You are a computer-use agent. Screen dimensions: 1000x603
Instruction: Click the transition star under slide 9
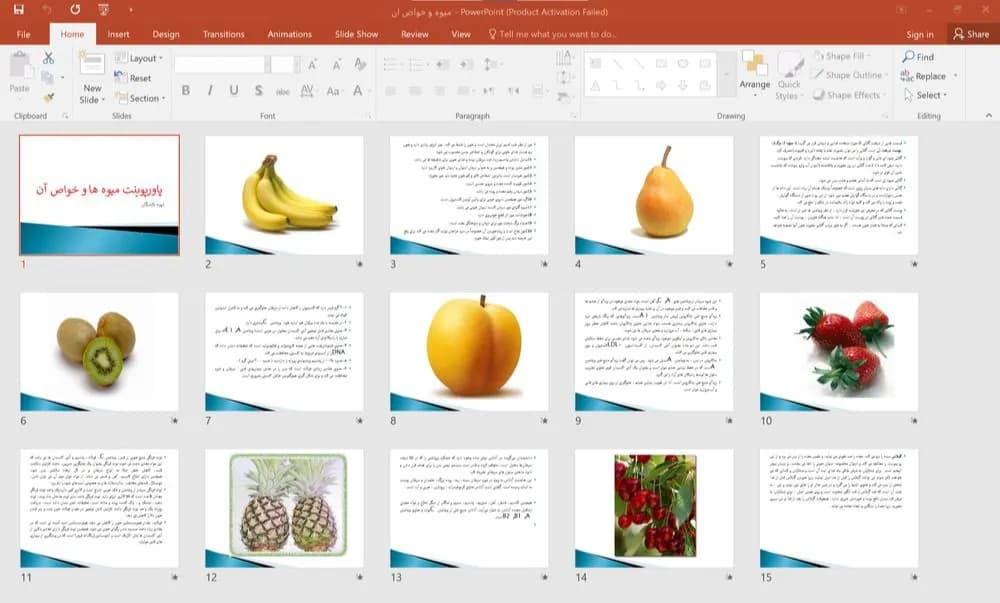pos(730,421)
